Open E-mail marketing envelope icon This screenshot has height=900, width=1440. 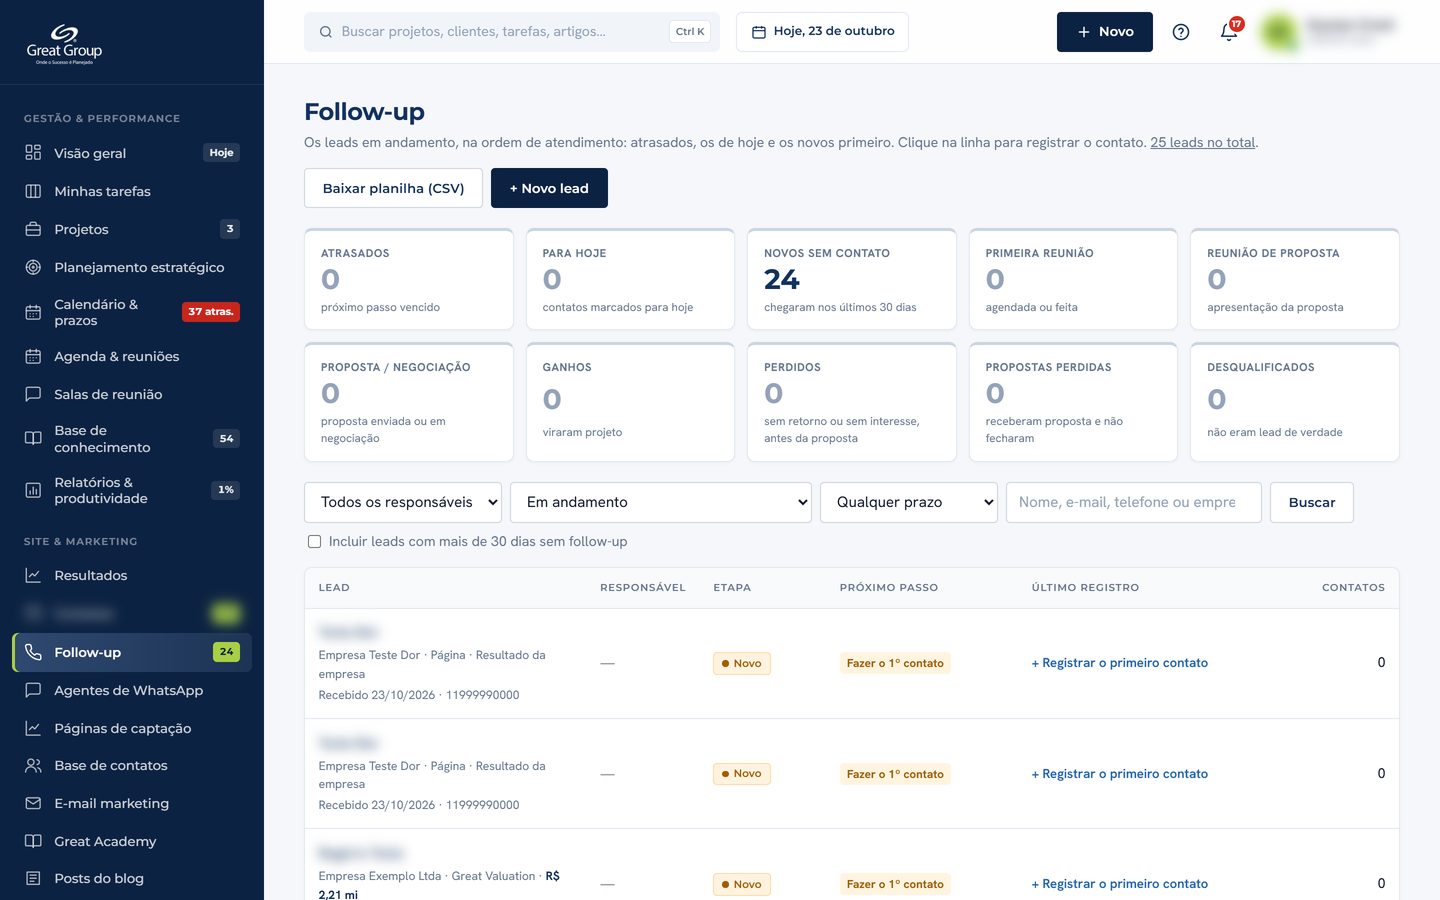pos(33,803)
